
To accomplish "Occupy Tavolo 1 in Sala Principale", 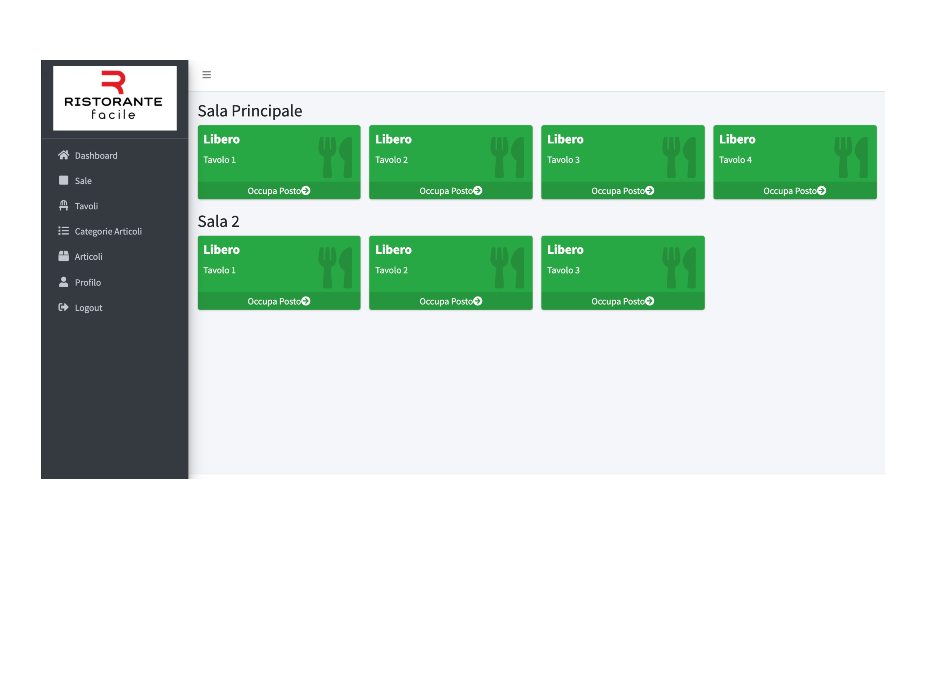I will 279,191.
